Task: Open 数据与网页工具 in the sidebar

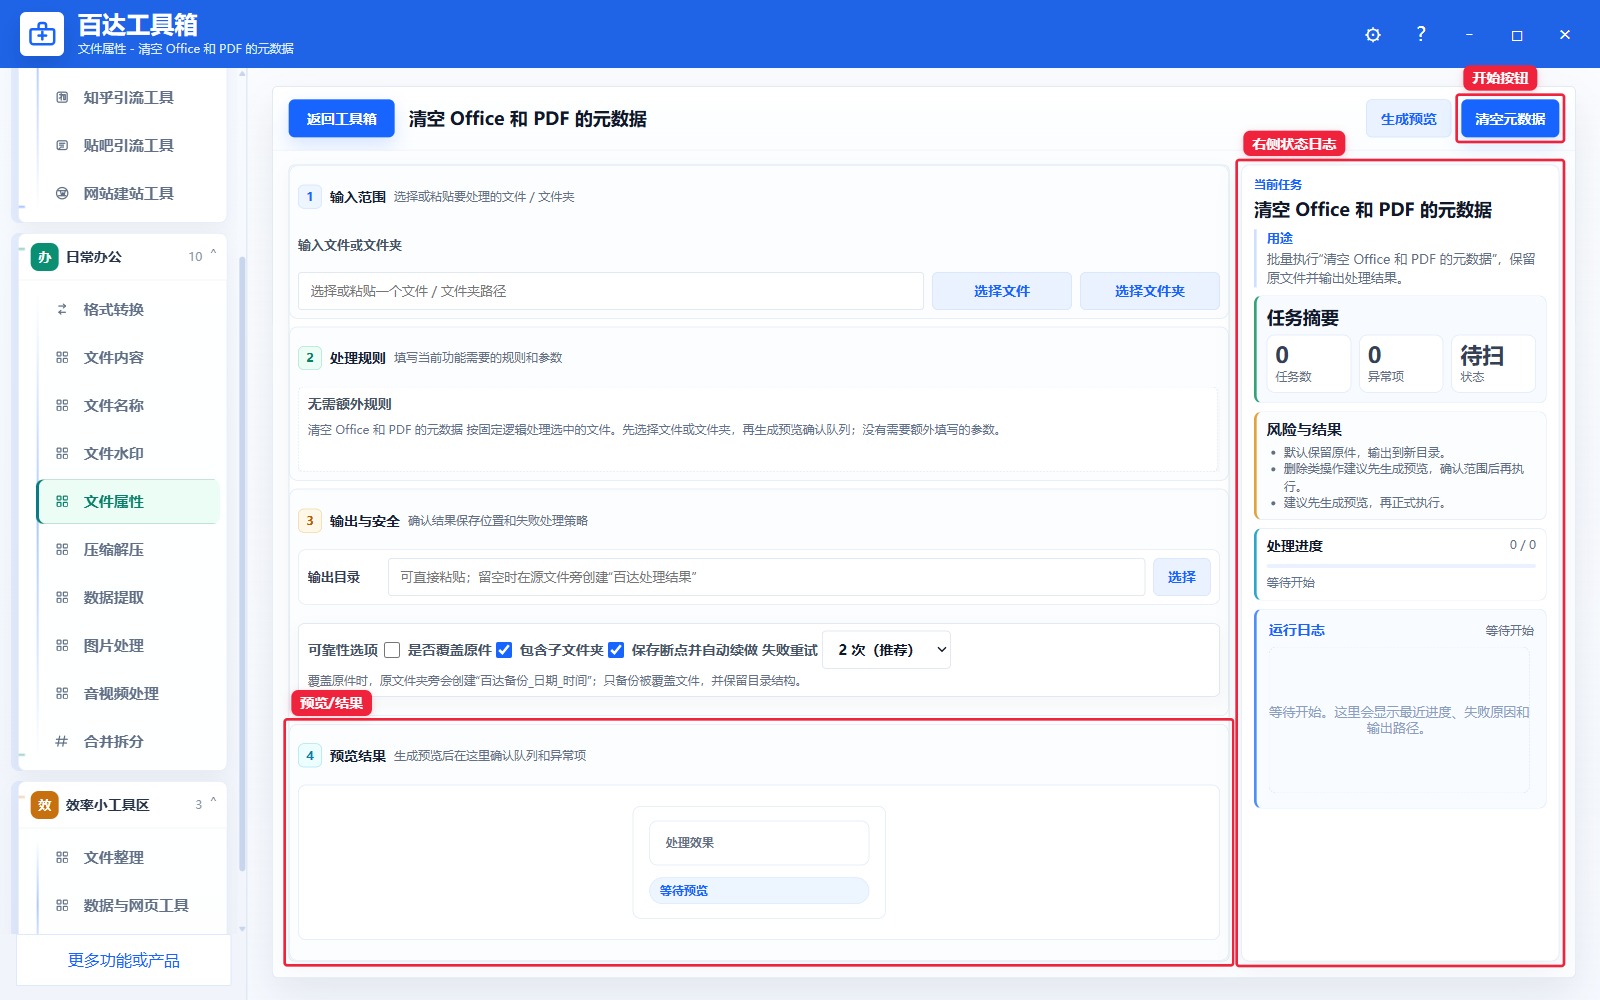Action: click(x=128, y=905)
